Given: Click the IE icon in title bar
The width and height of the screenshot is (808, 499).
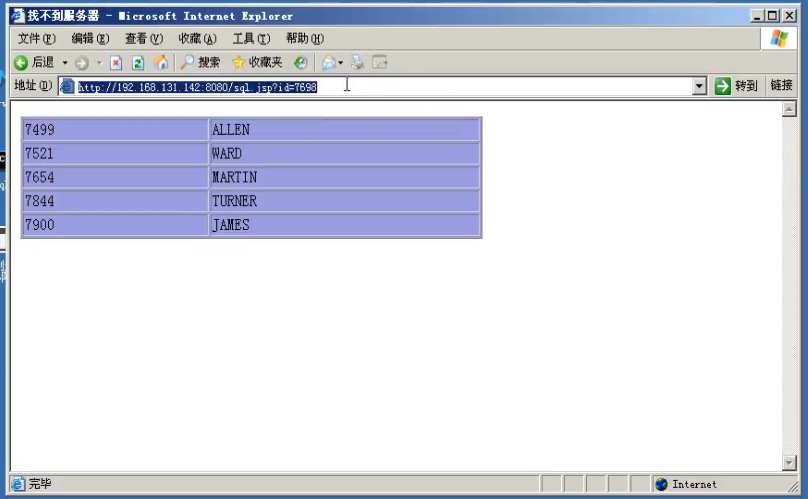Looking at the screenshot, I should pos(18,16).
